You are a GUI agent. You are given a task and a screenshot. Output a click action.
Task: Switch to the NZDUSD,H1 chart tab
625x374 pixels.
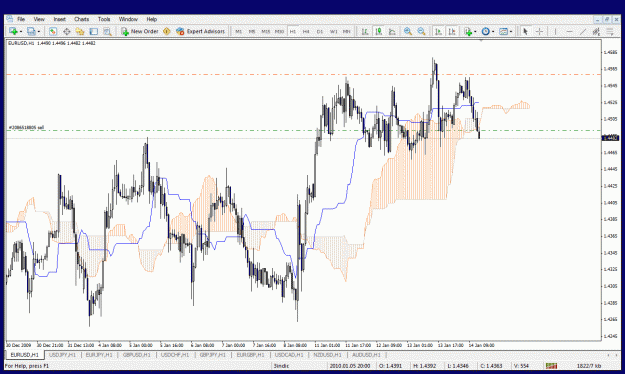[327, 355]
